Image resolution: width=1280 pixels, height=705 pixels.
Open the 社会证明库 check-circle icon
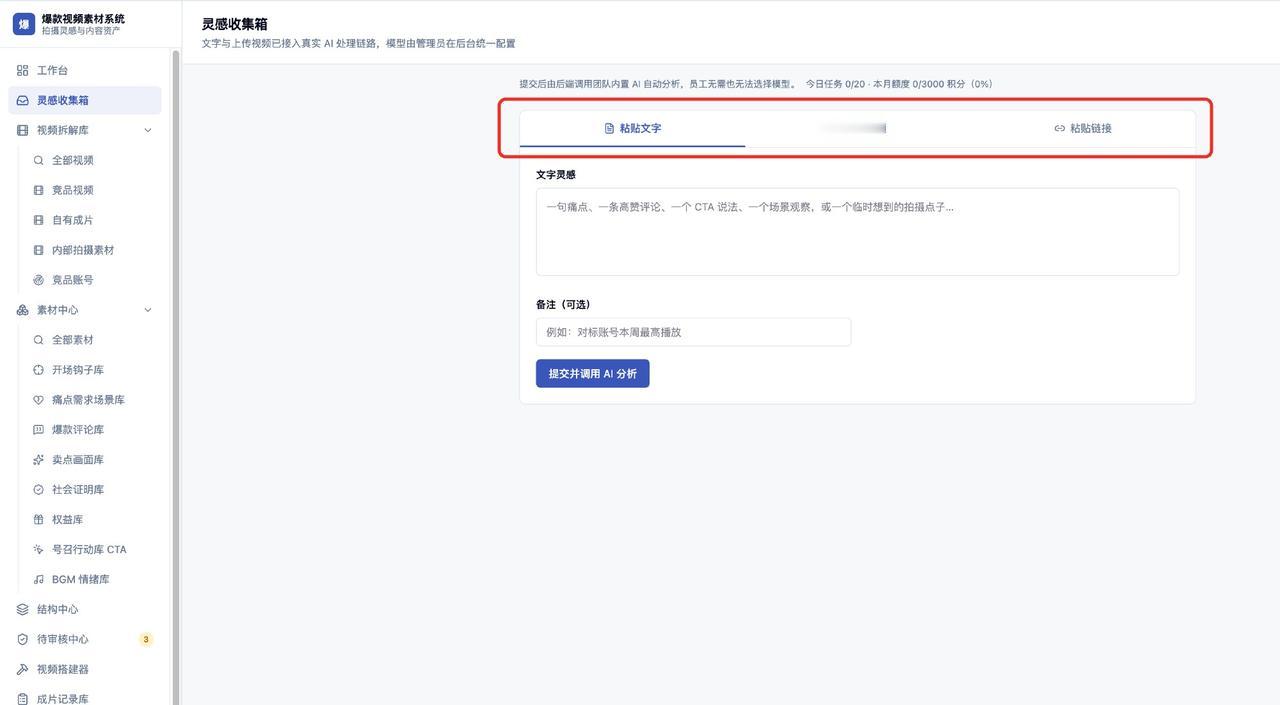[x=38, y=490]
